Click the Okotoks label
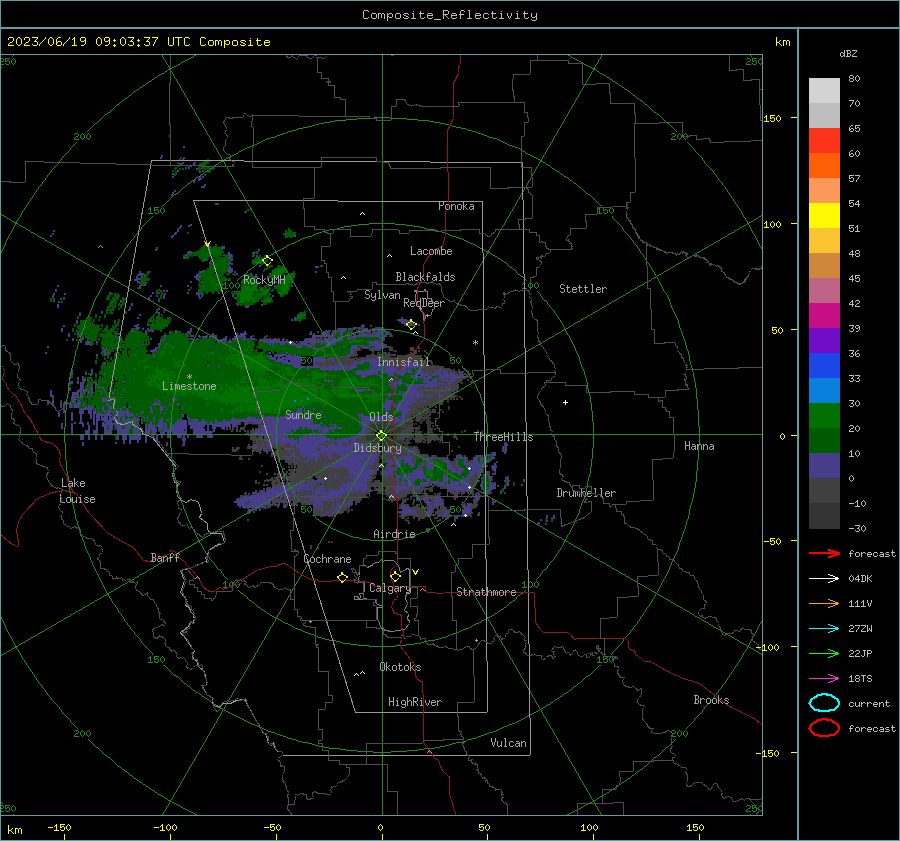The image size is (900, 841). click(400, 667)
